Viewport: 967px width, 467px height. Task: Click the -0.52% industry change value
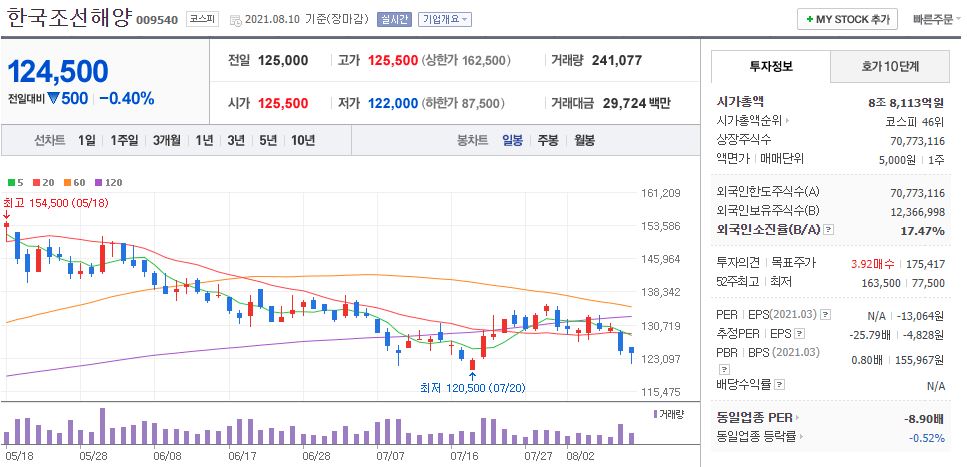click(x=926, y=438)
